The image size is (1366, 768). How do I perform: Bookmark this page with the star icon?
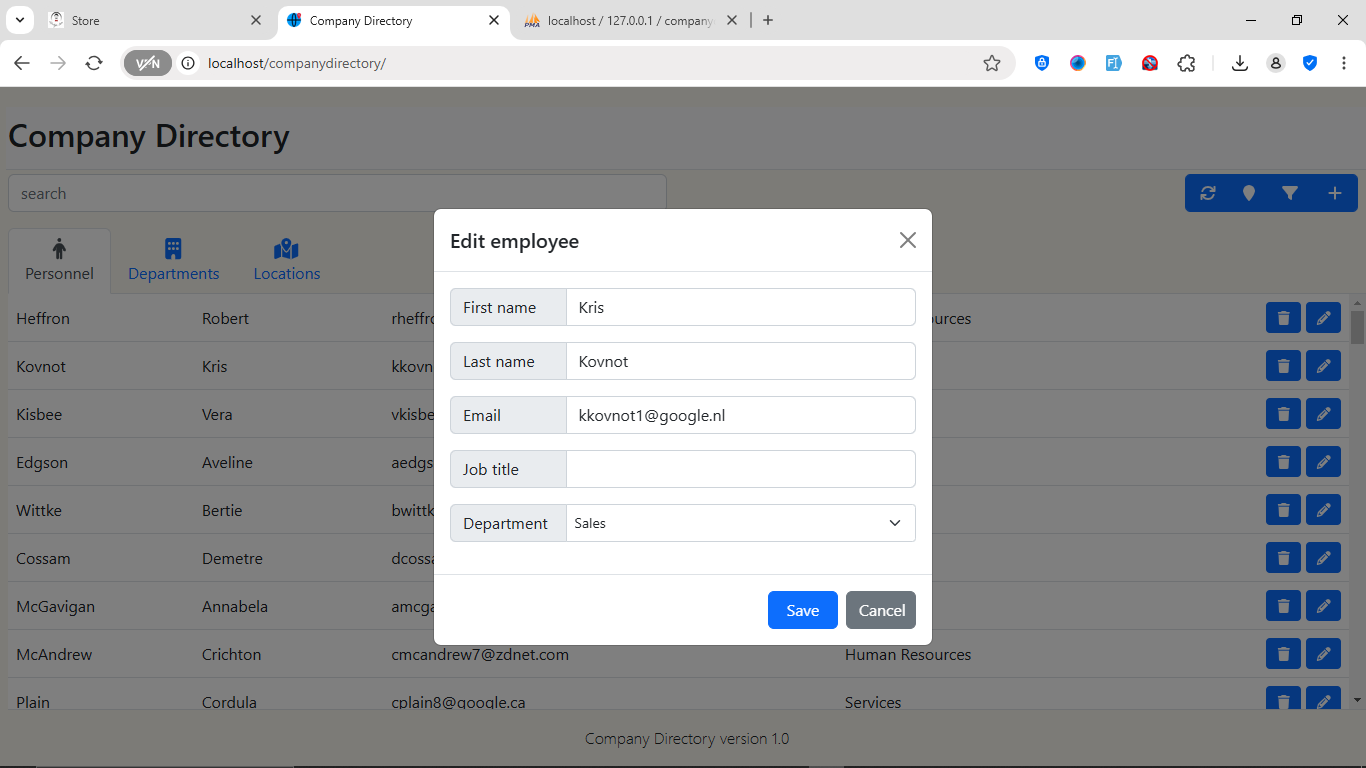coord(991,63)
